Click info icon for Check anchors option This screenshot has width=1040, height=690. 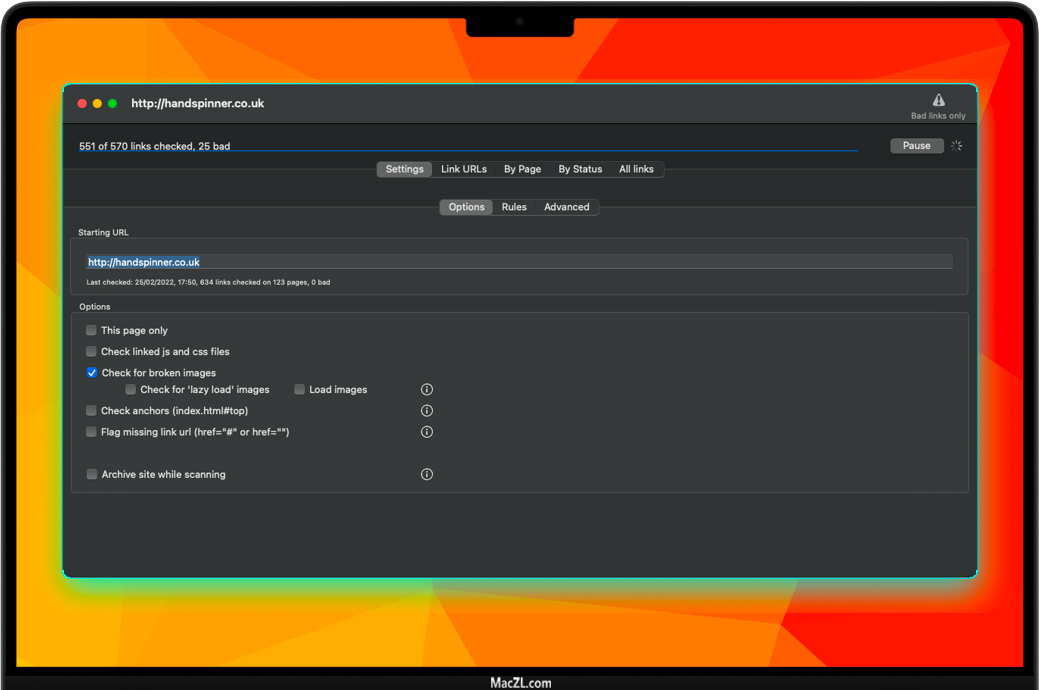point(427,410)
